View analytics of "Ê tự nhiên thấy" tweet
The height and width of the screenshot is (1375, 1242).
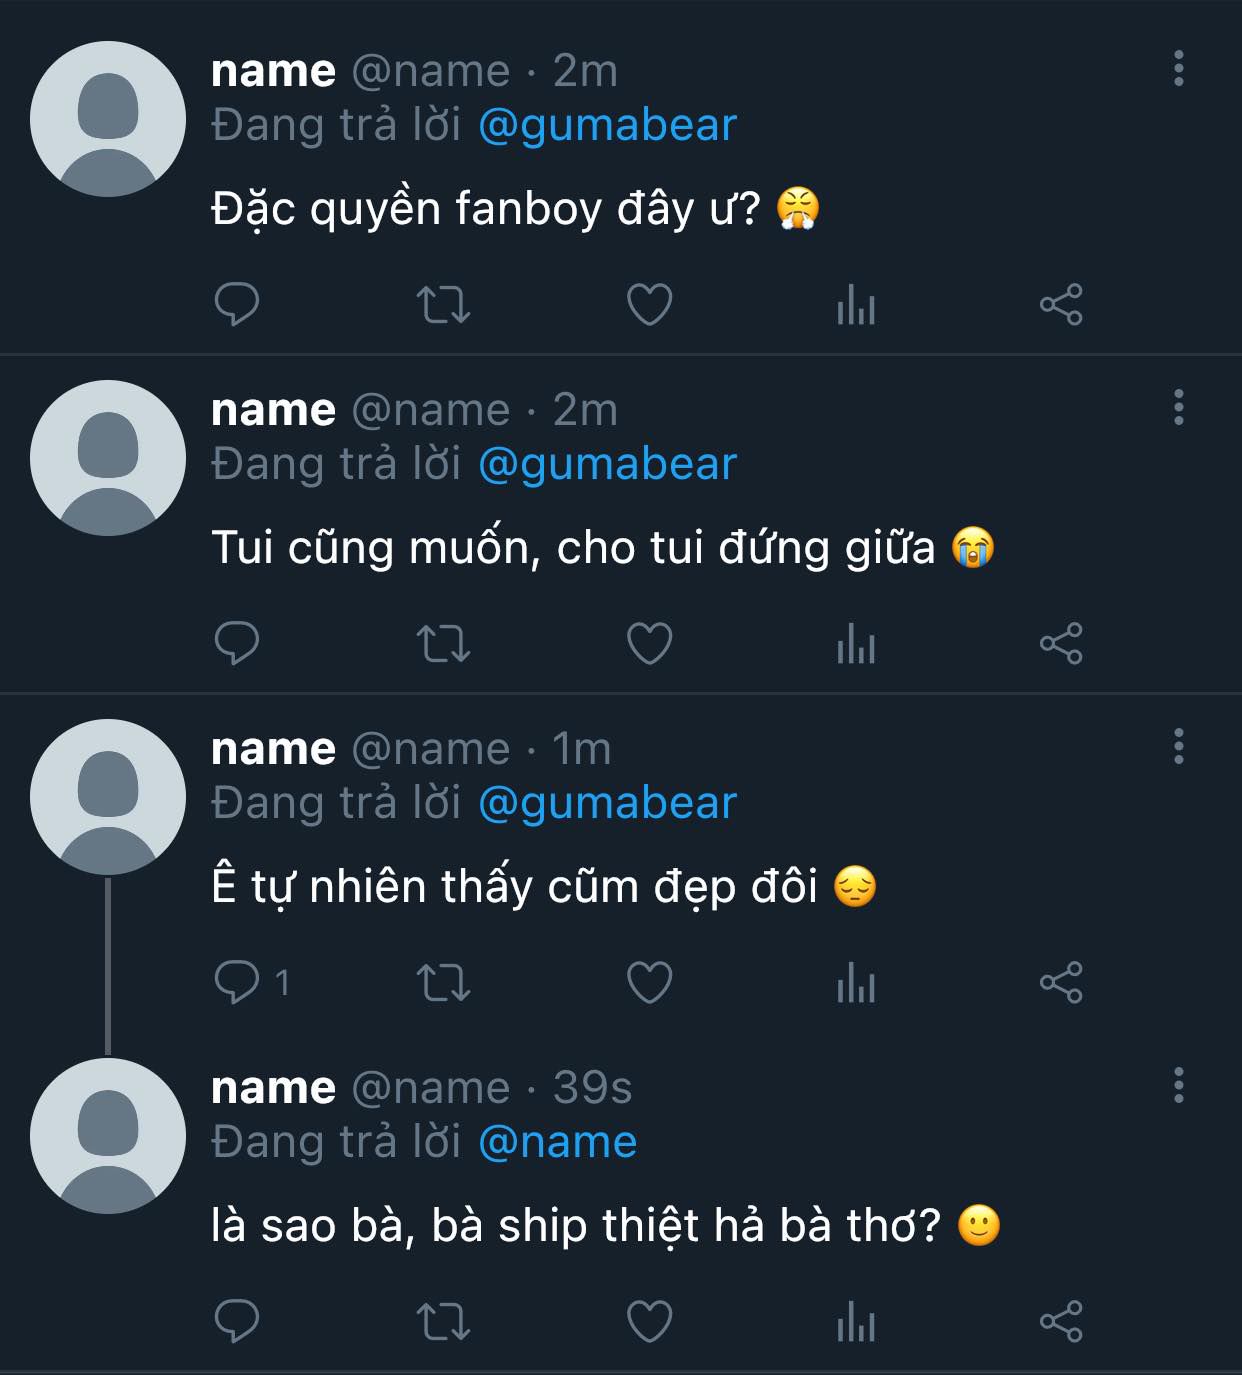[x=856, y=982]
